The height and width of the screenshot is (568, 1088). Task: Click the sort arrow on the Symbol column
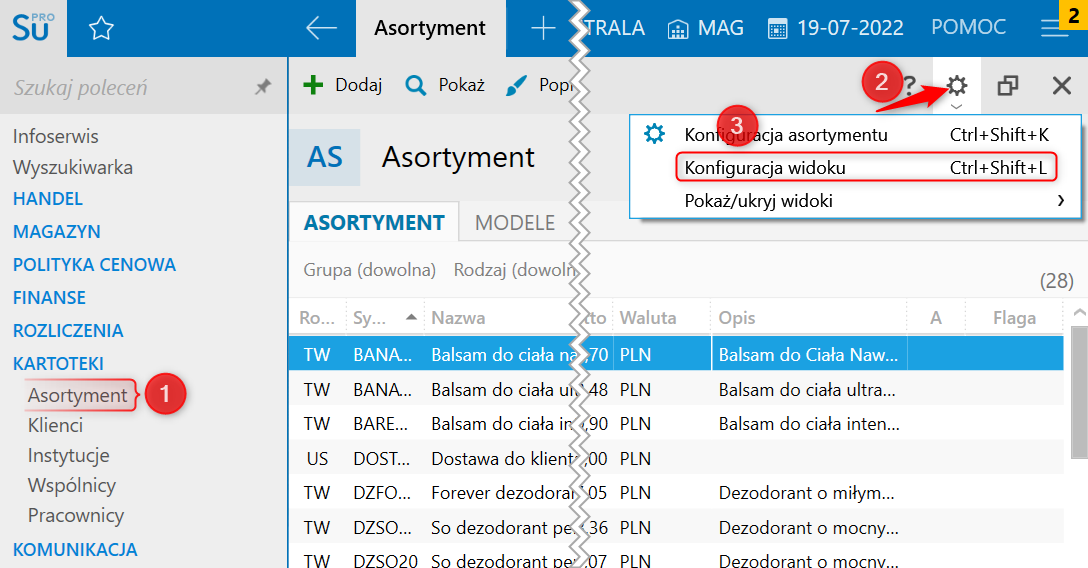[411, 317]
